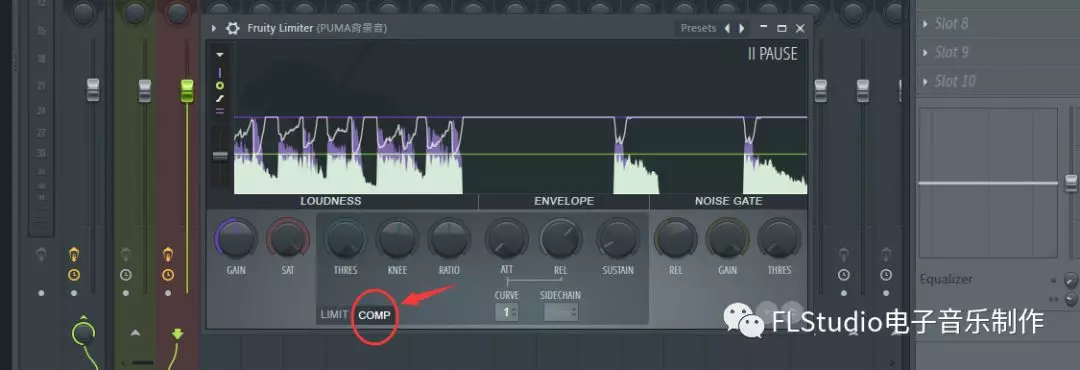Image resolution: width=1080 pixels, height=370 pixels.
Task: Click the Fruity Limiter title text
Action: point(280,28)
